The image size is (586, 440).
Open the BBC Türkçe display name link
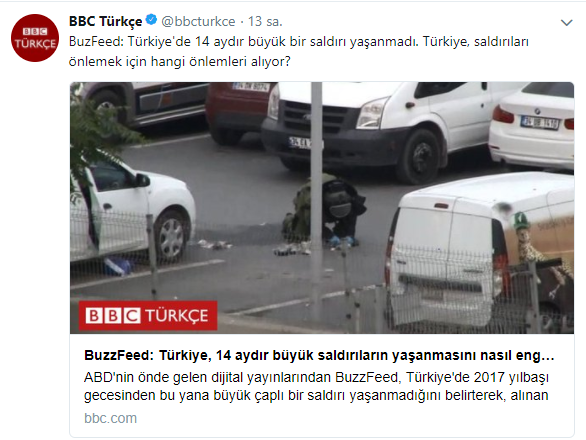click(x=105, y=21)
